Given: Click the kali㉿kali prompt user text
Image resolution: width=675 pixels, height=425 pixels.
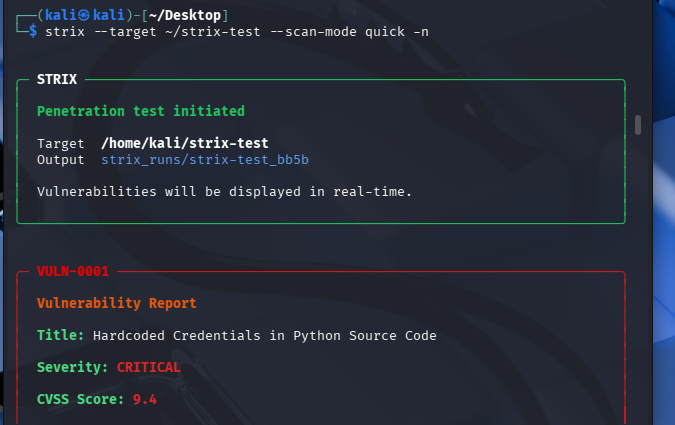Looking at the screenshot, I should (84, 16).
